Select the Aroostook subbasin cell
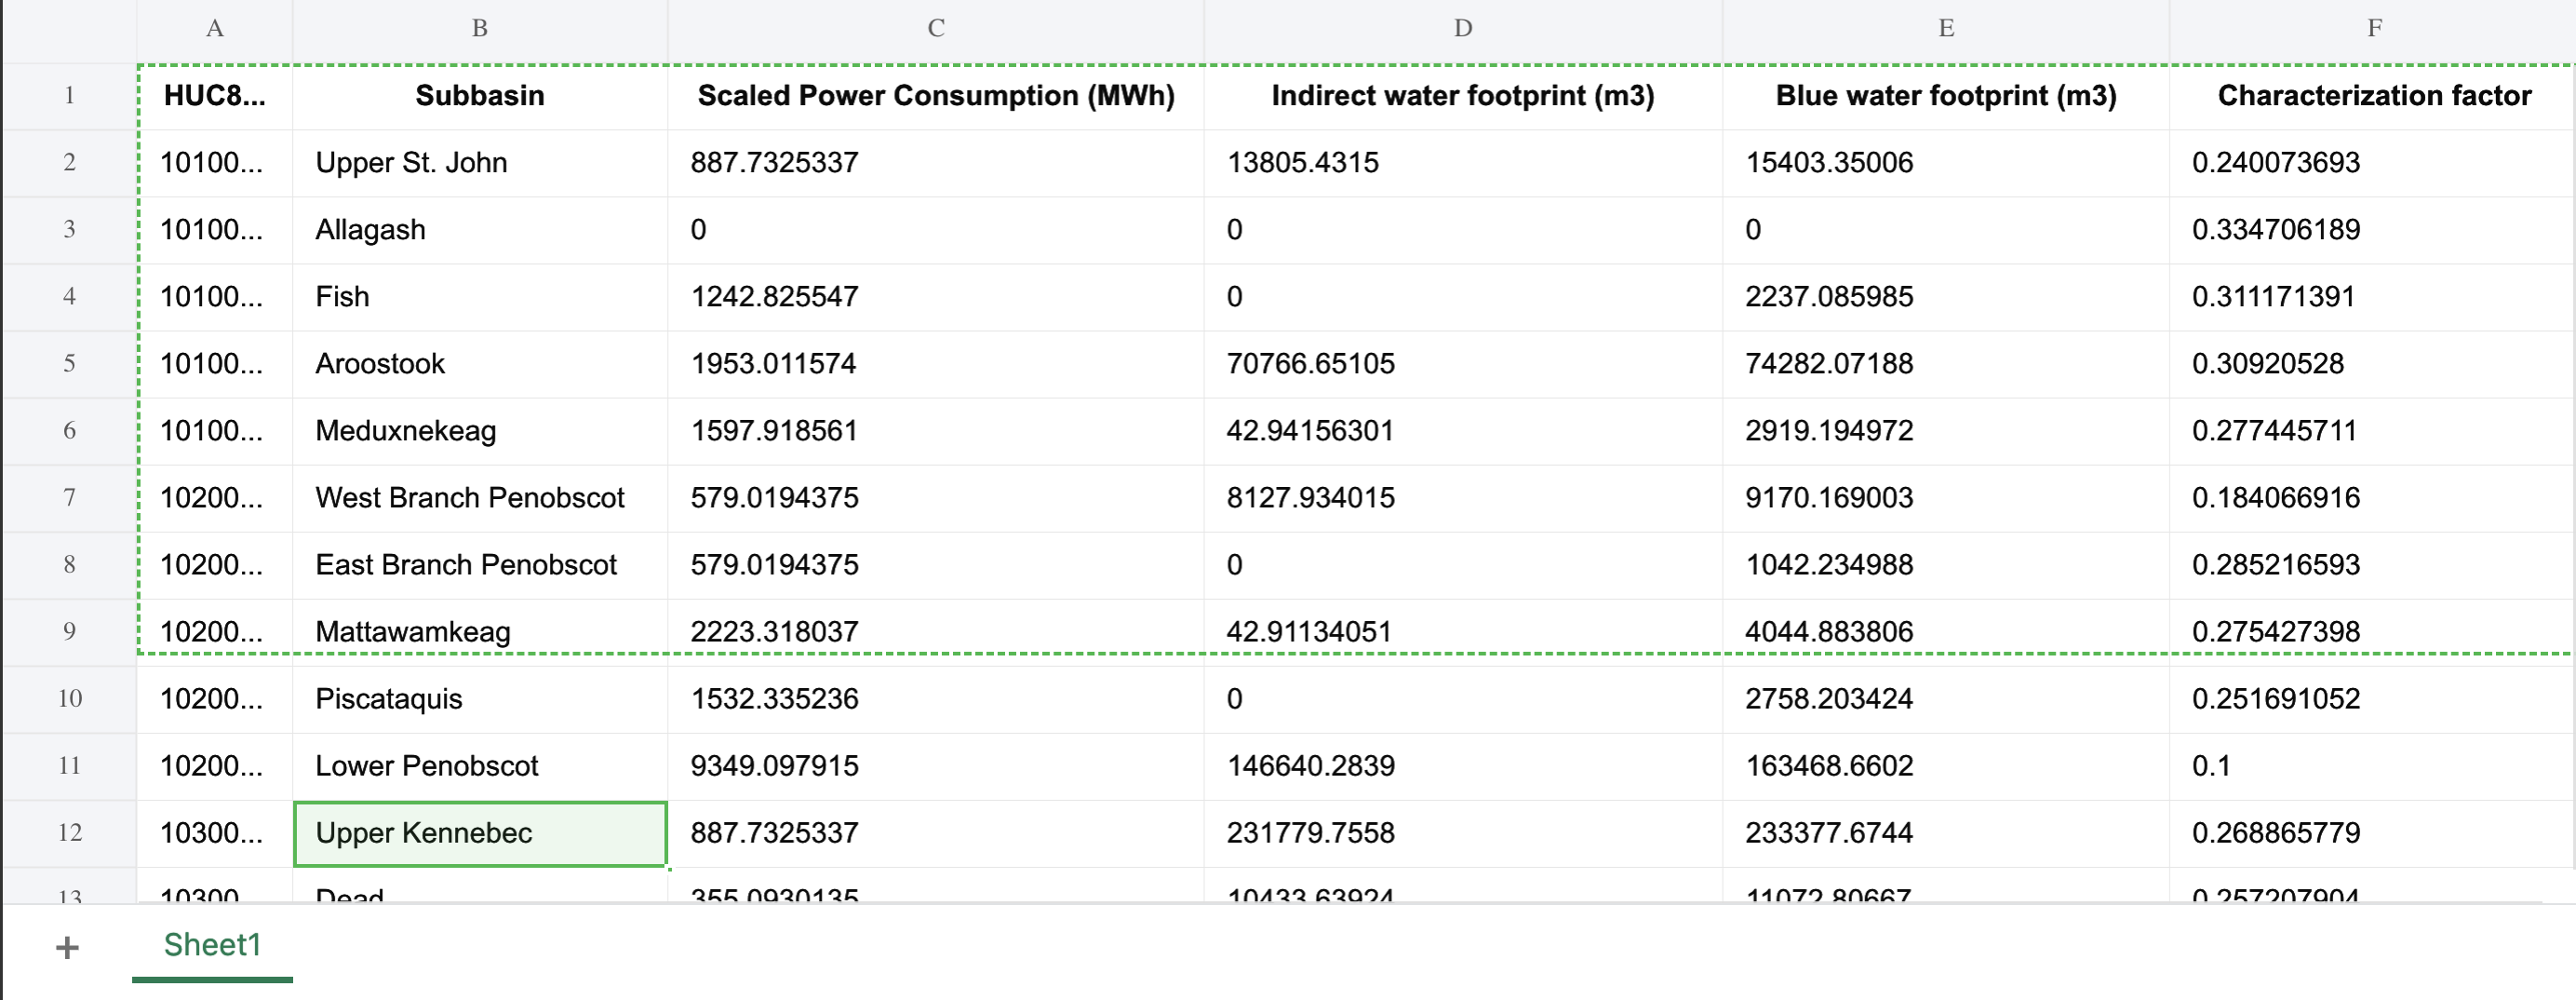The image size is (2576, 1000). [x=480, y=364]
